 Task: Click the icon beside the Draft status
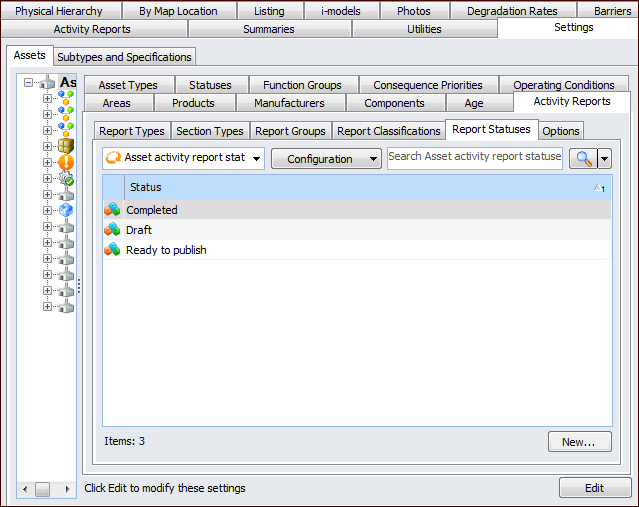pyautogui.click(x=112, y=229)
